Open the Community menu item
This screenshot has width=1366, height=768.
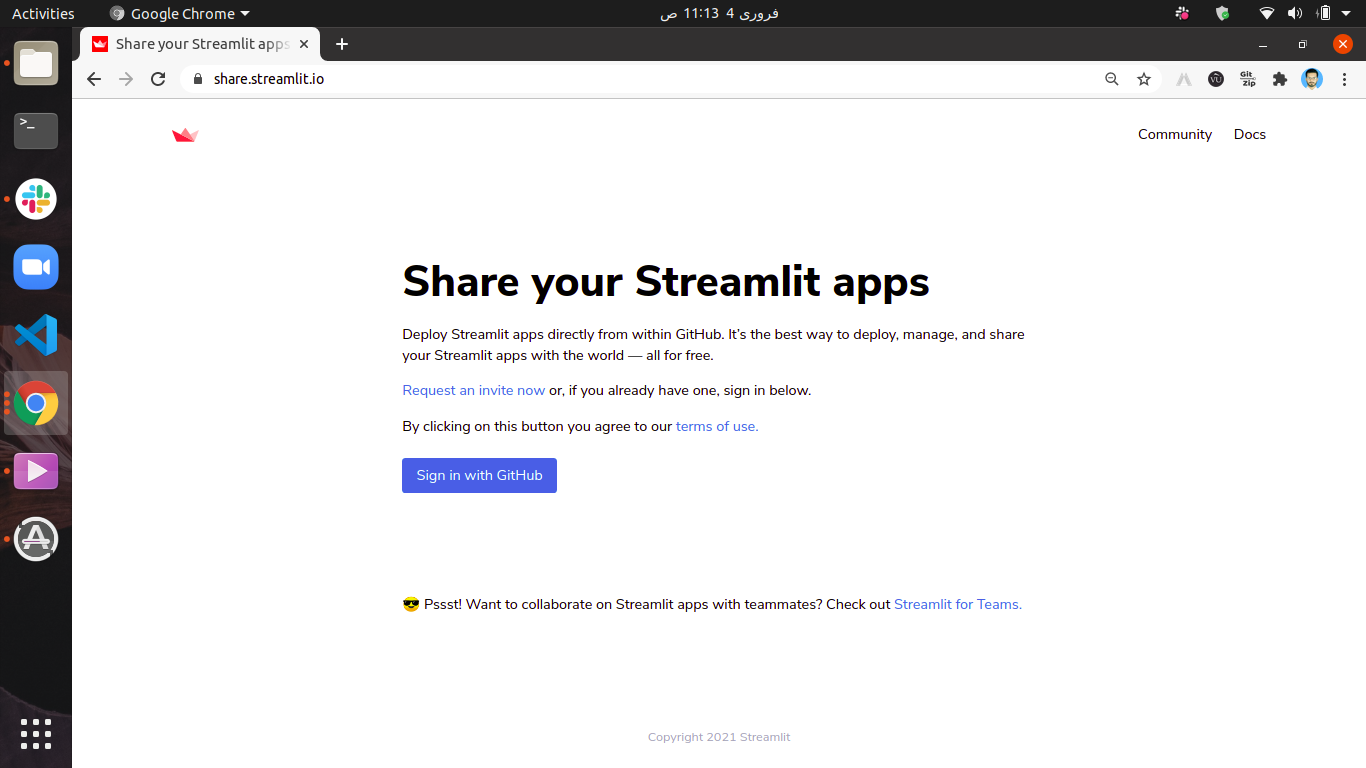(1174, 134)
